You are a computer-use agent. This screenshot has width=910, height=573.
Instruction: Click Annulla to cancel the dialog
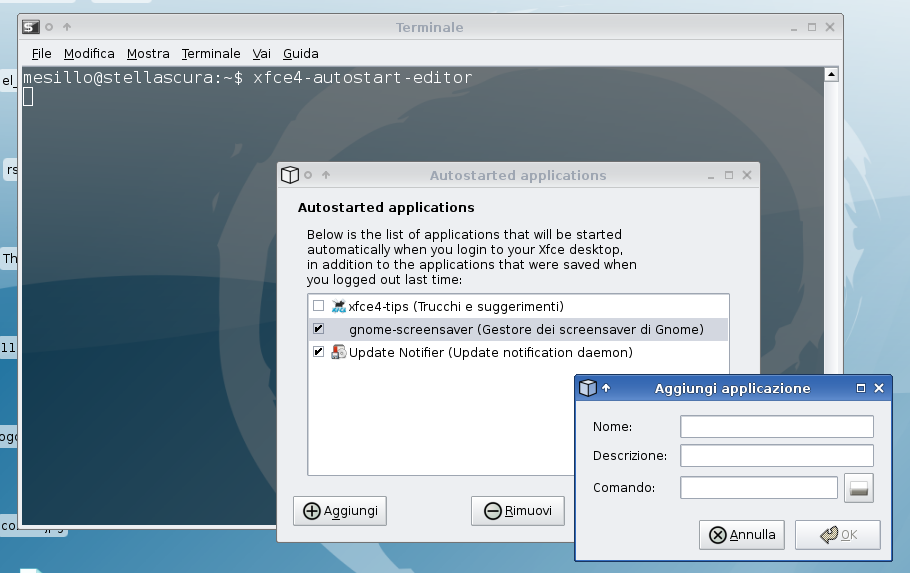pos(742,535)
